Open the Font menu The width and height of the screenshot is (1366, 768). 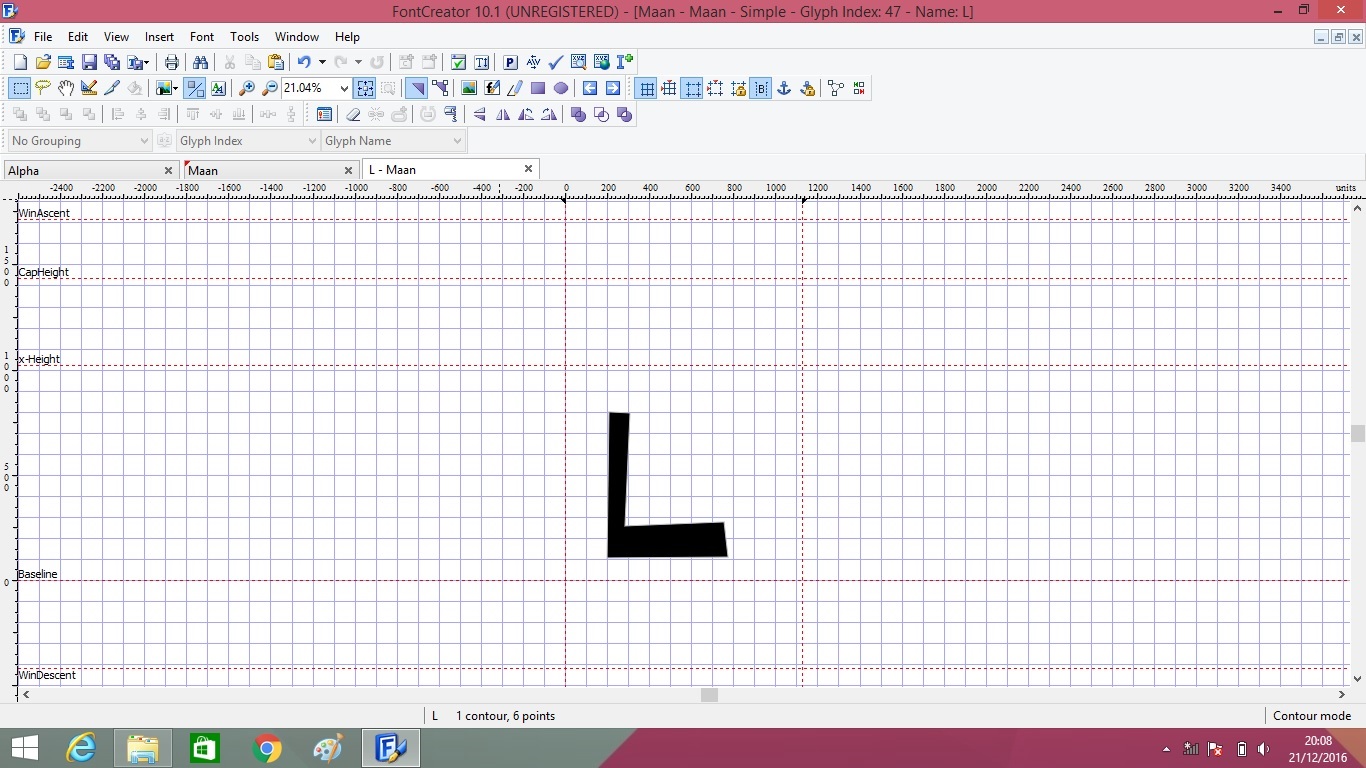tap(202, 37)
